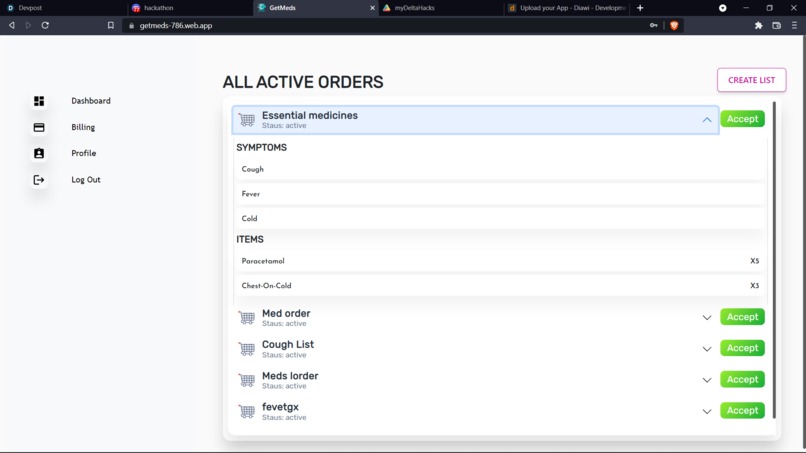The height and width of the screenshot is (453, 806).
Task: Switch to the Upload your App Diawi tab
Action: pos(567,8)
